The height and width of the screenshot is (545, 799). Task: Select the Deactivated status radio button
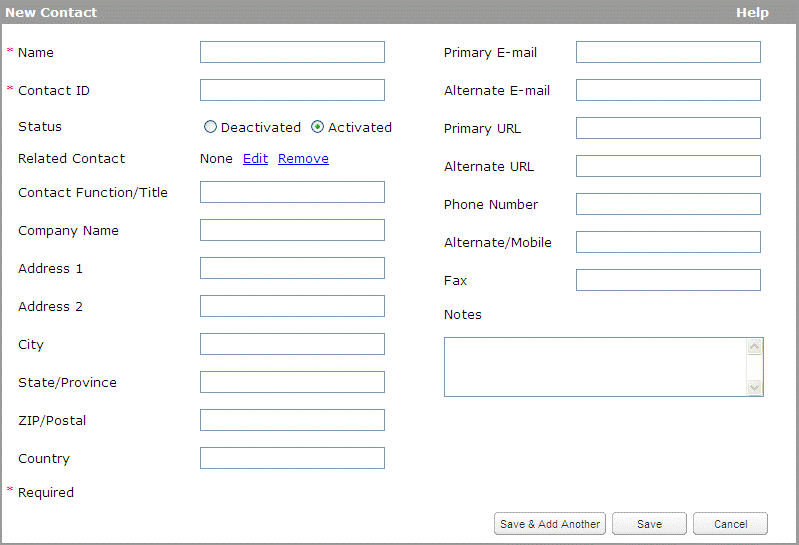tap(210, 127)
